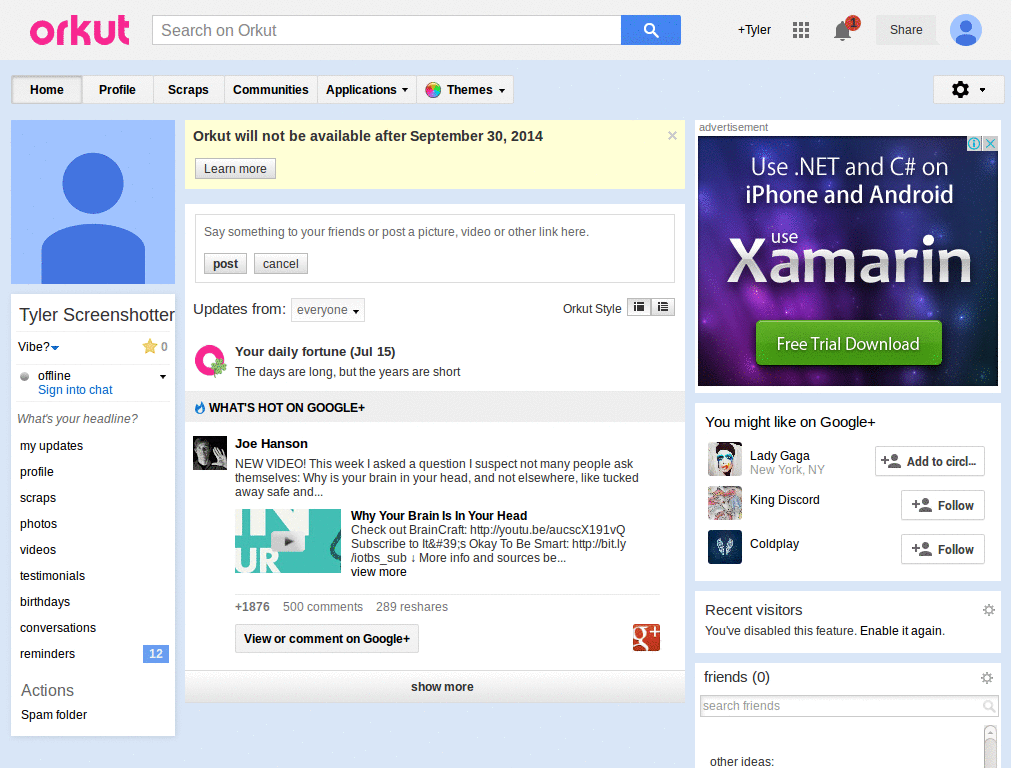
Task: Click the blue search magnifier button
Action: click(650, 30)
